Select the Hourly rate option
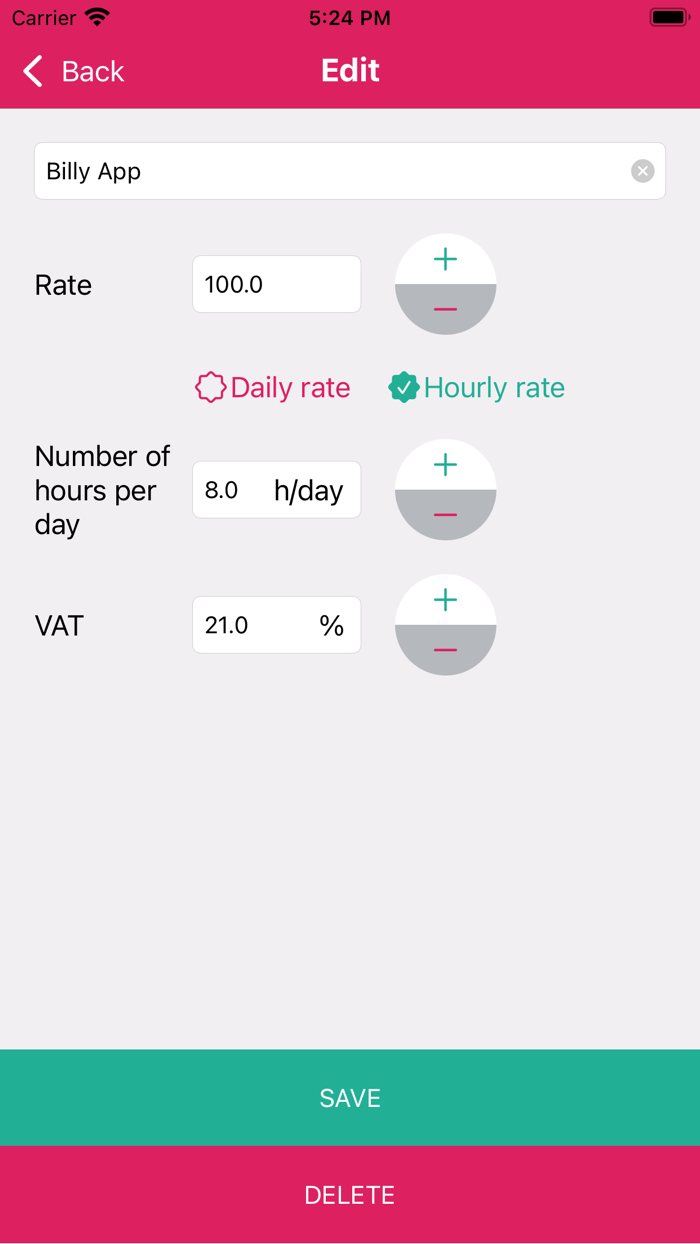 point(494,388)
